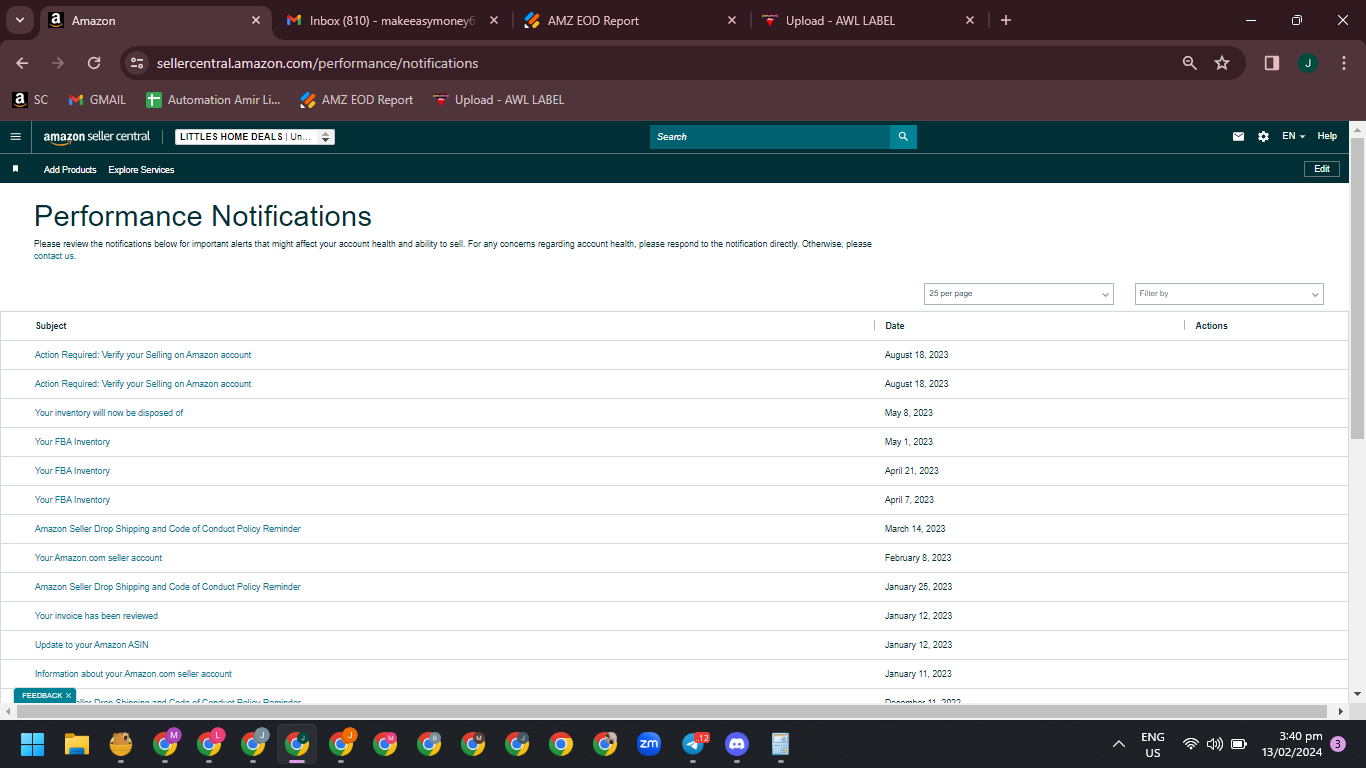Open the GMAIL bookmark
The image size is (1366, 768).
pos(97,100)
